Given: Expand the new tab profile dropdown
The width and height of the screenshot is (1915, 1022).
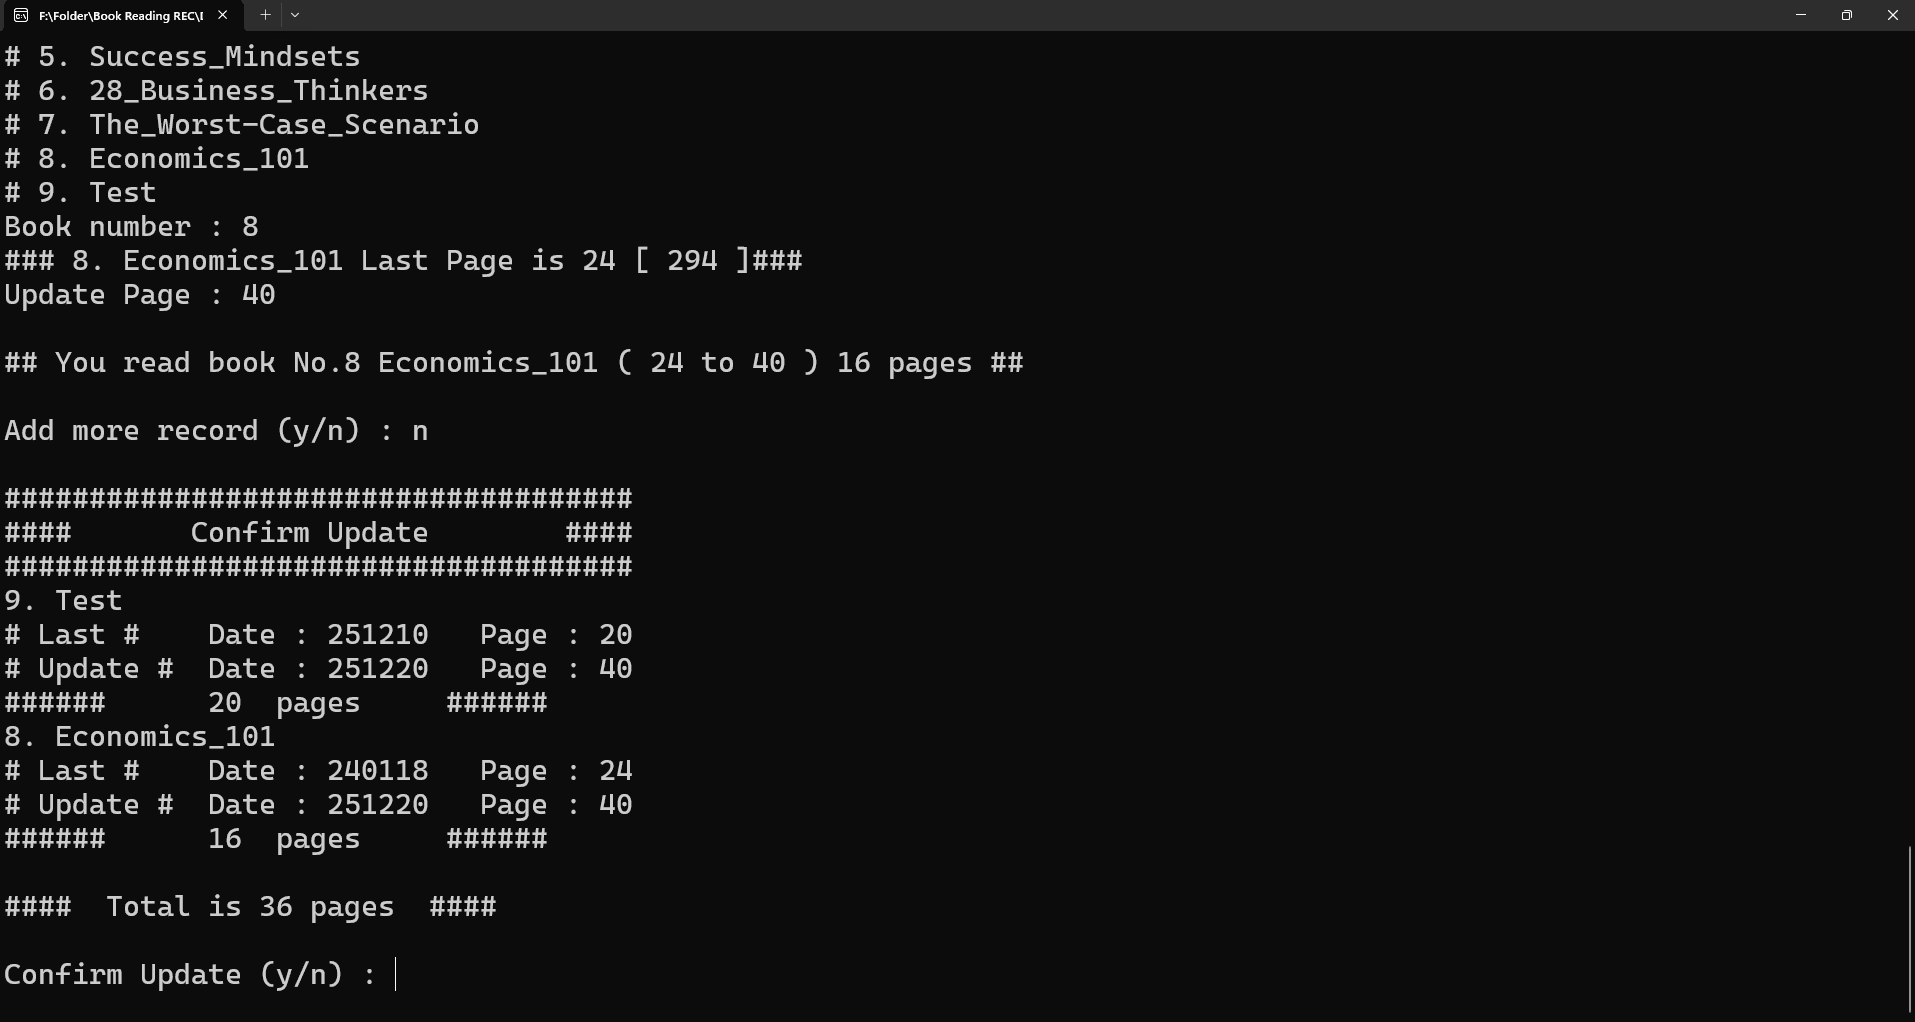Looking at the screenshot, I should [295, 15].
